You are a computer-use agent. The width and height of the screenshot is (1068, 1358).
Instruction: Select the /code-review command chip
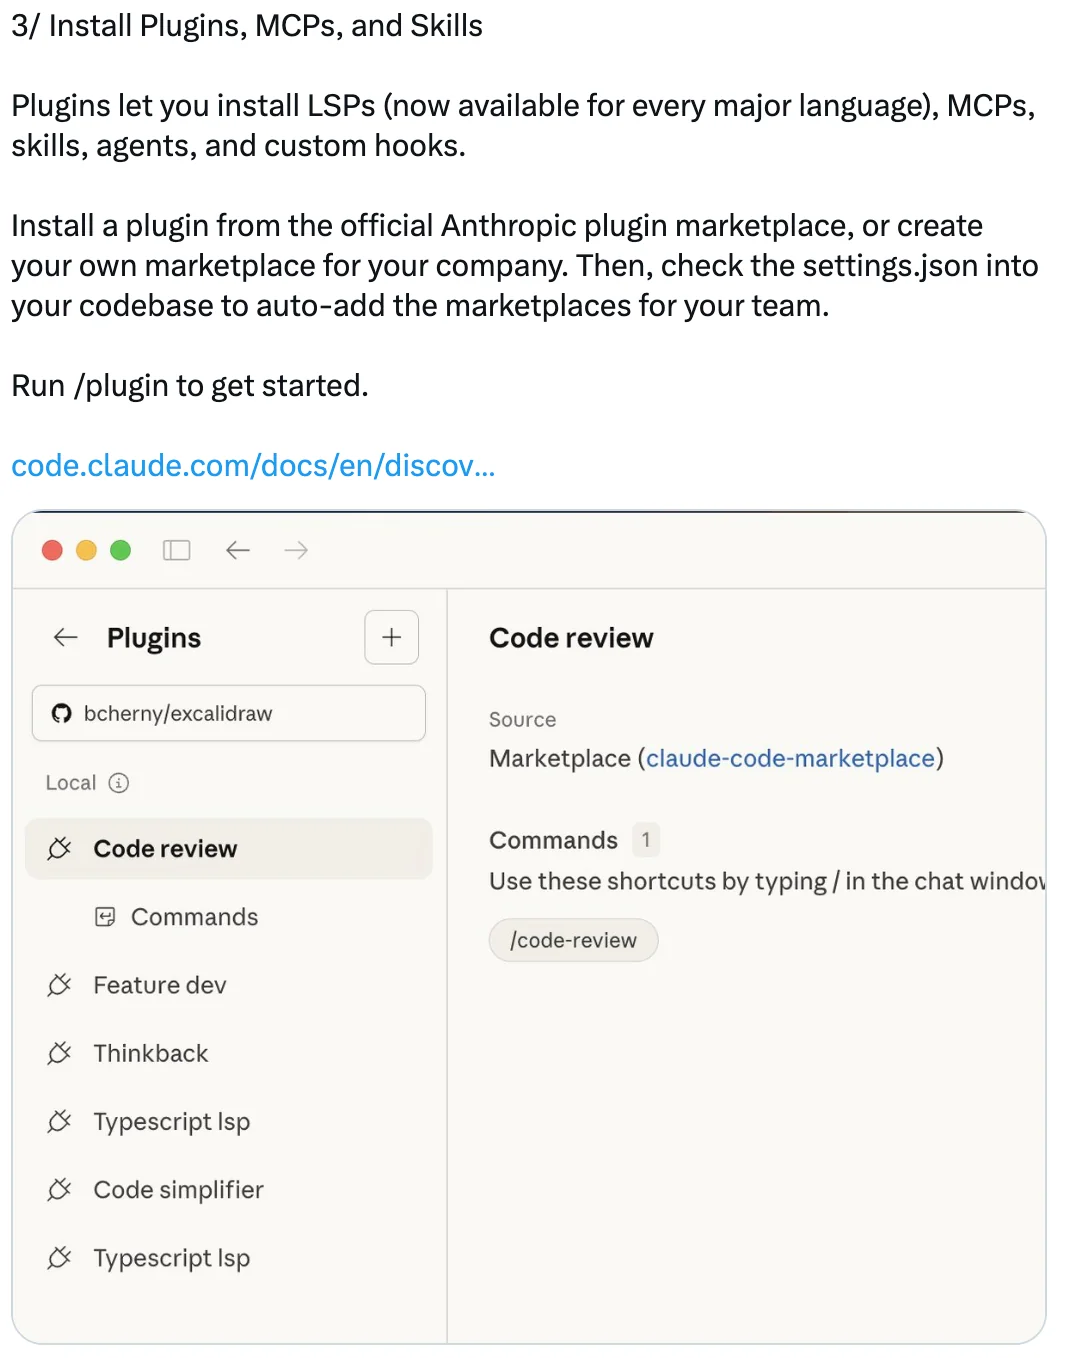click(573, 940)
